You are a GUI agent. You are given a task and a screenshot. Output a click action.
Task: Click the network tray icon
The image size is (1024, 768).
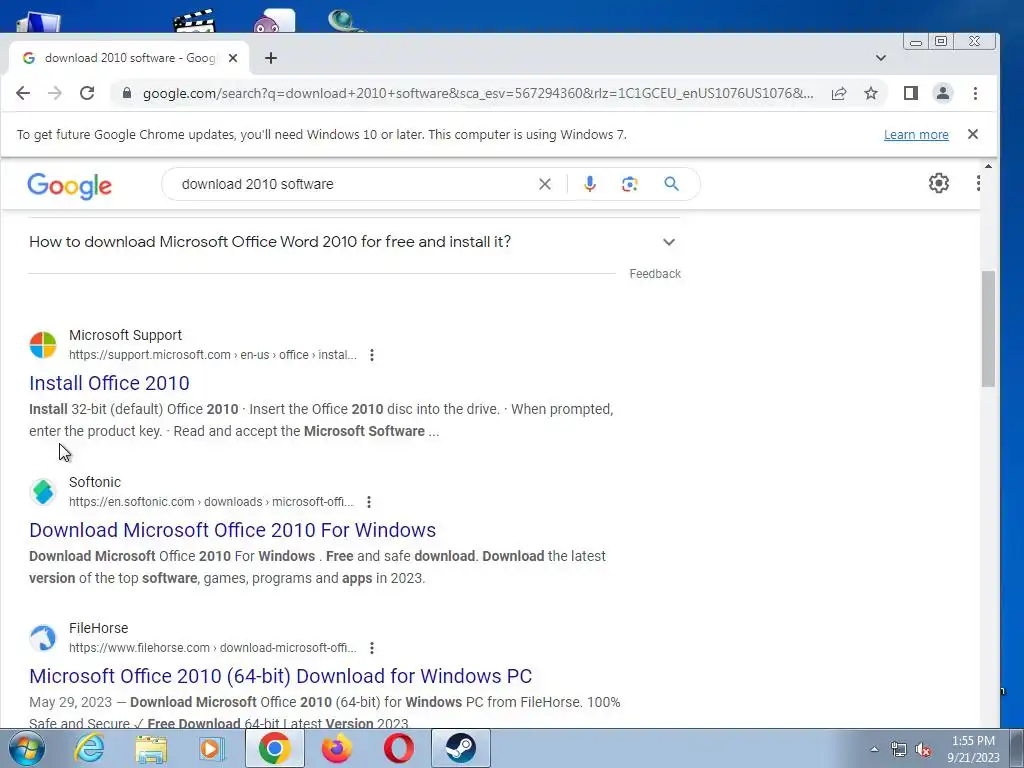899,749
